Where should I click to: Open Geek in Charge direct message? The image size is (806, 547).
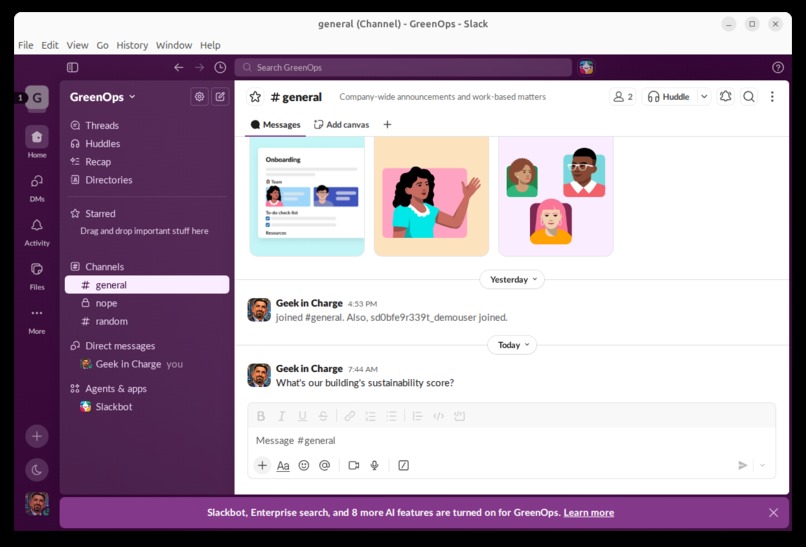[147, 364]
